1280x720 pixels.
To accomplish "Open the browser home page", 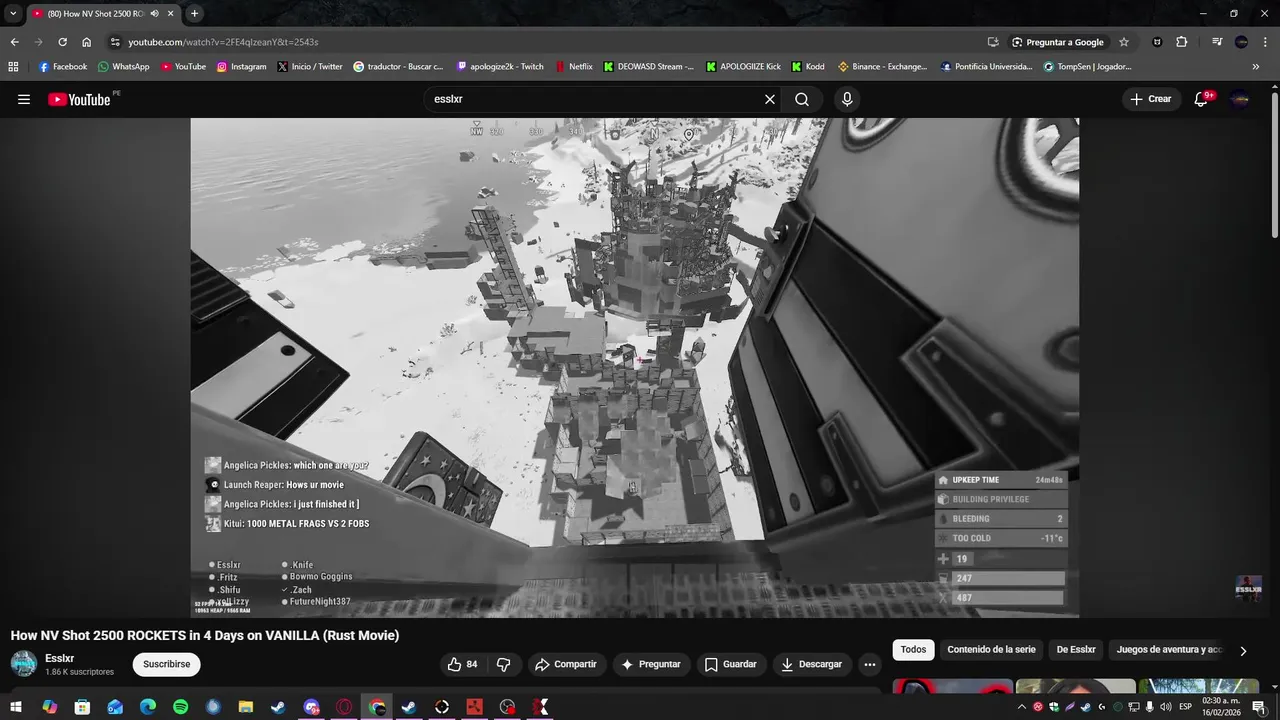I will tap(87, 42).
